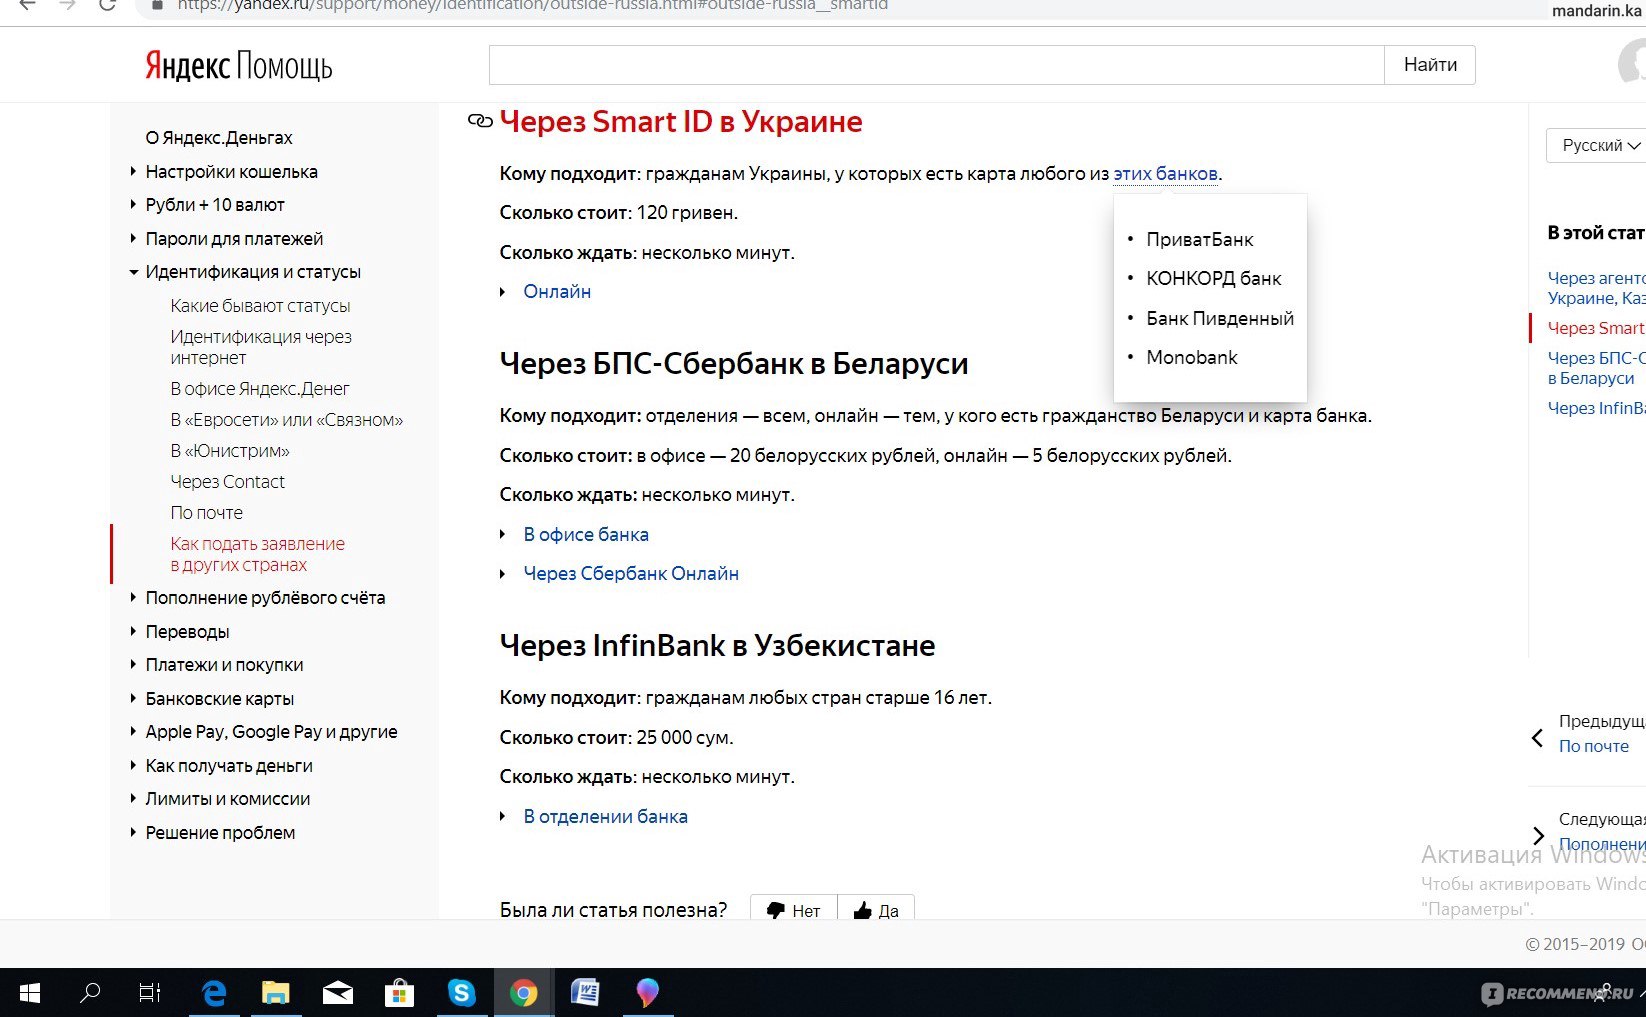Switch to Chrome on the taskbar

[x=523, y=993]
